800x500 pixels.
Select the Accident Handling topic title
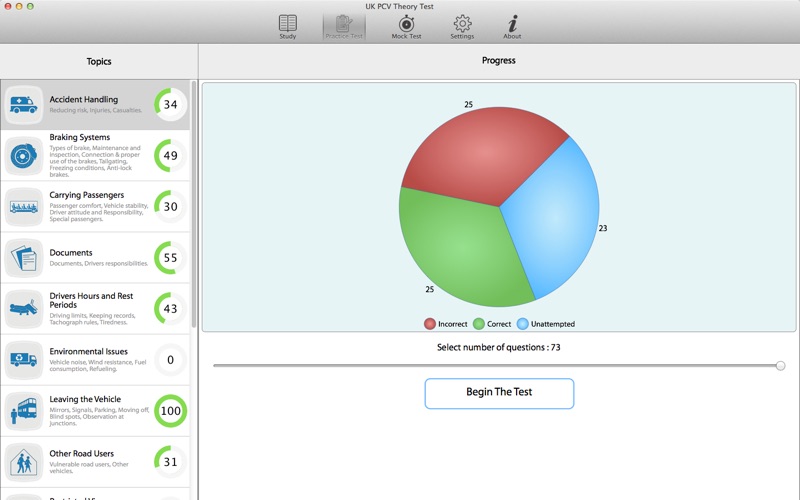[x=84, y=99]
